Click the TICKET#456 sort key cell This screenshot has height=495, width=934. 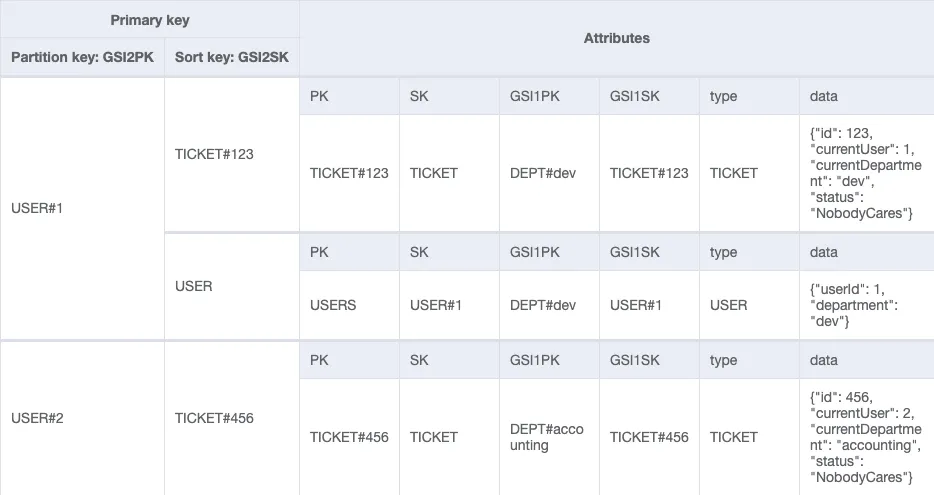coord(232,418)
